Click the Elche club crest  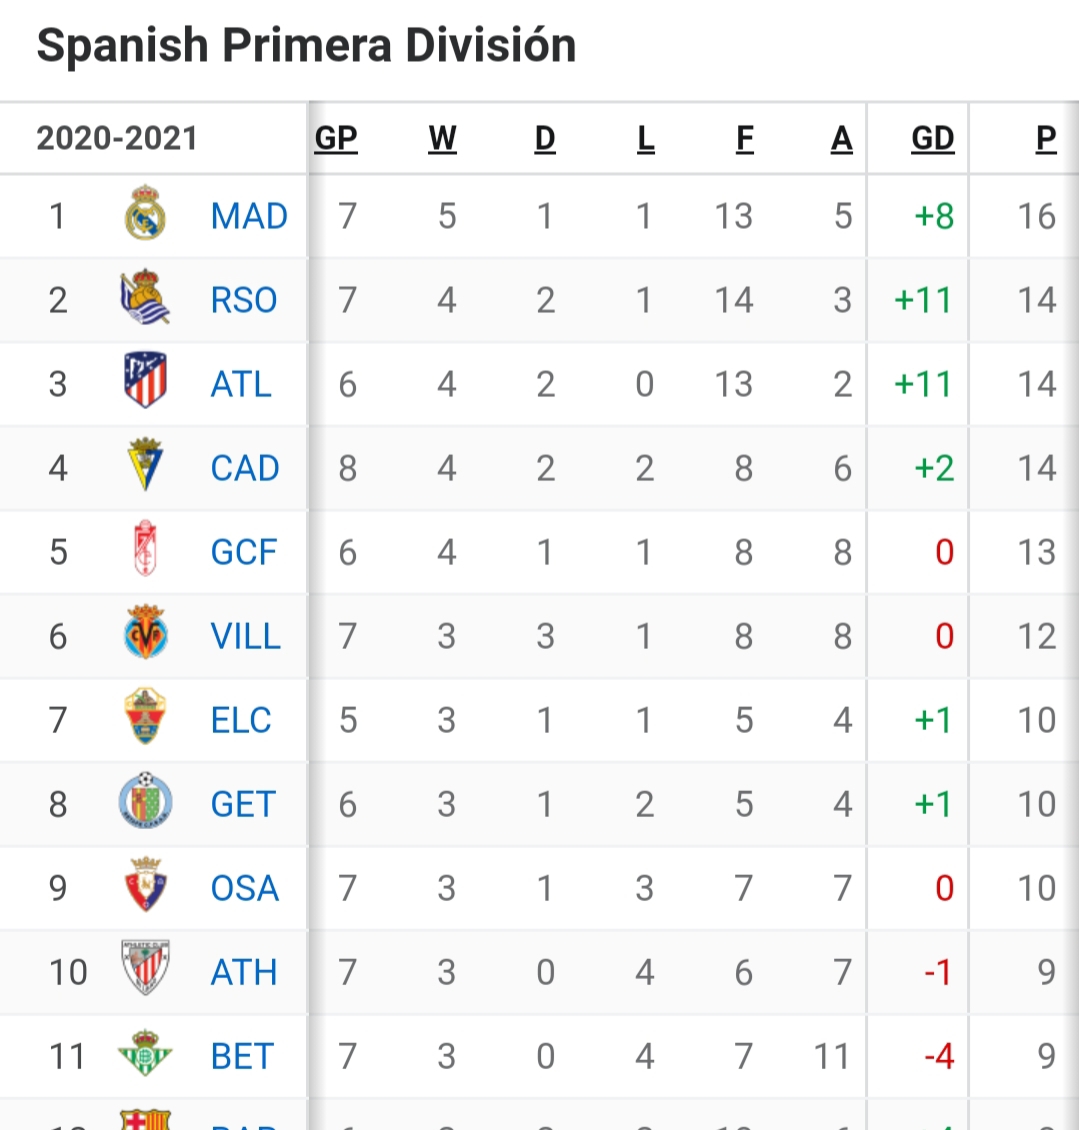pos(145,719)
